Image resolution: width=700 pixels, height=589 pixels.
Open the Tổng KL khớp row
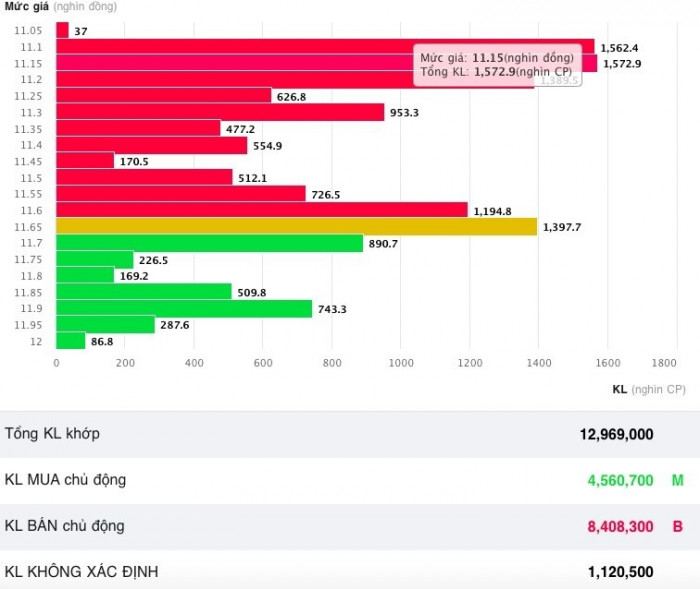coord(350,434)
